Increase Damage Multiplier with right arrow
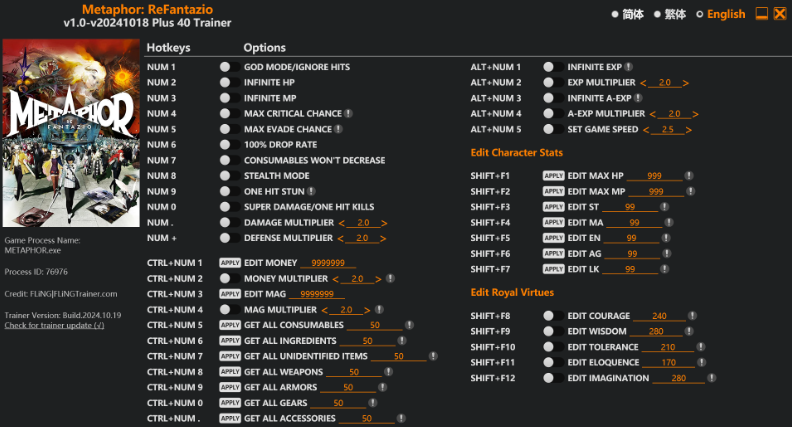The height and width of the screenshot is (427, 792). point(384,222)
